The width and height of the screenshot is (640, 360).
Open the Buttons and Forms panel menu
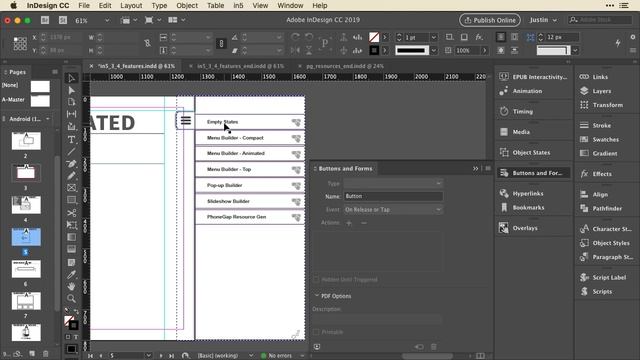pos(488,169)
